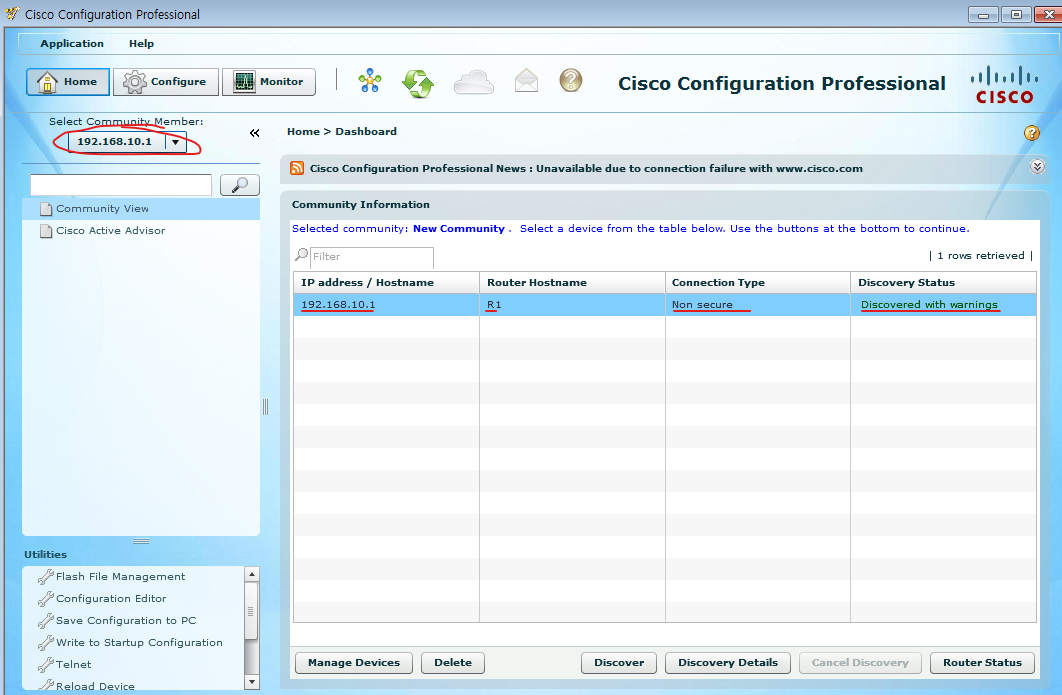Click the left pane search input field
The width and height of the screenshot is (1062, 695).
point(121,185)
